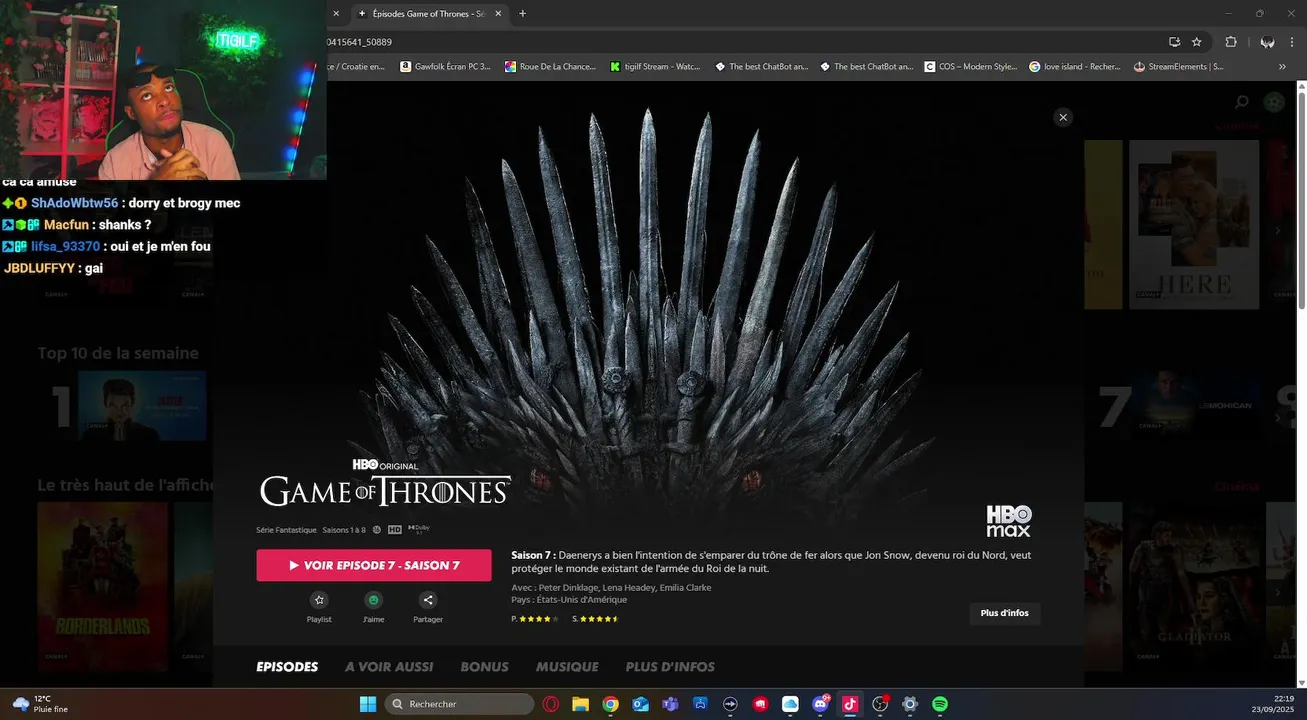Advance the bottom row right chevron
The image size is (1307, 720).
[1277, 592]
